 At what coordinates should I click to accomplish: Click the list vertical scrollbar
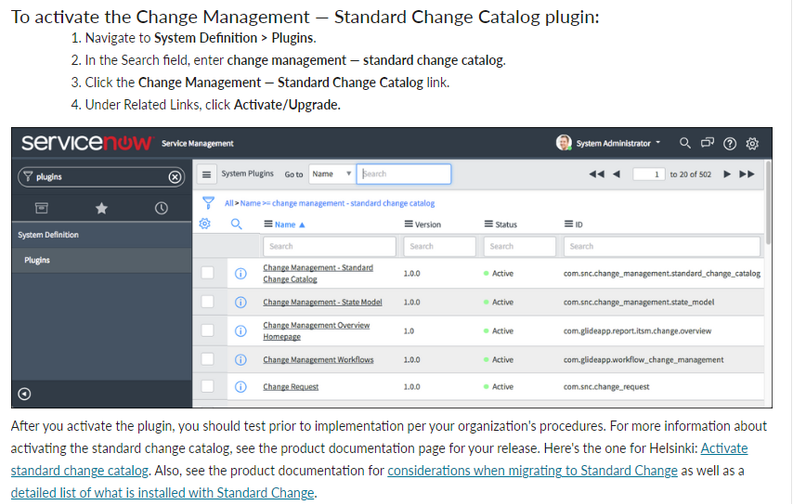point(768,202)
